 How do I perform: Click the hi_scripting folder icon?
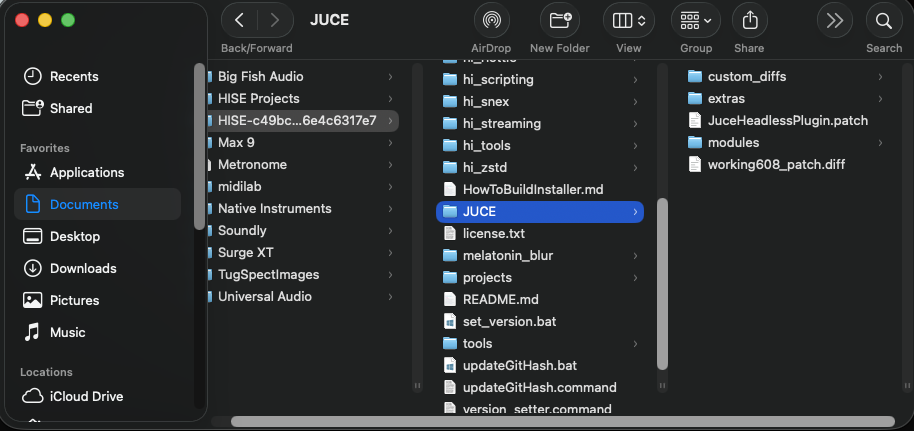point(450,79)
